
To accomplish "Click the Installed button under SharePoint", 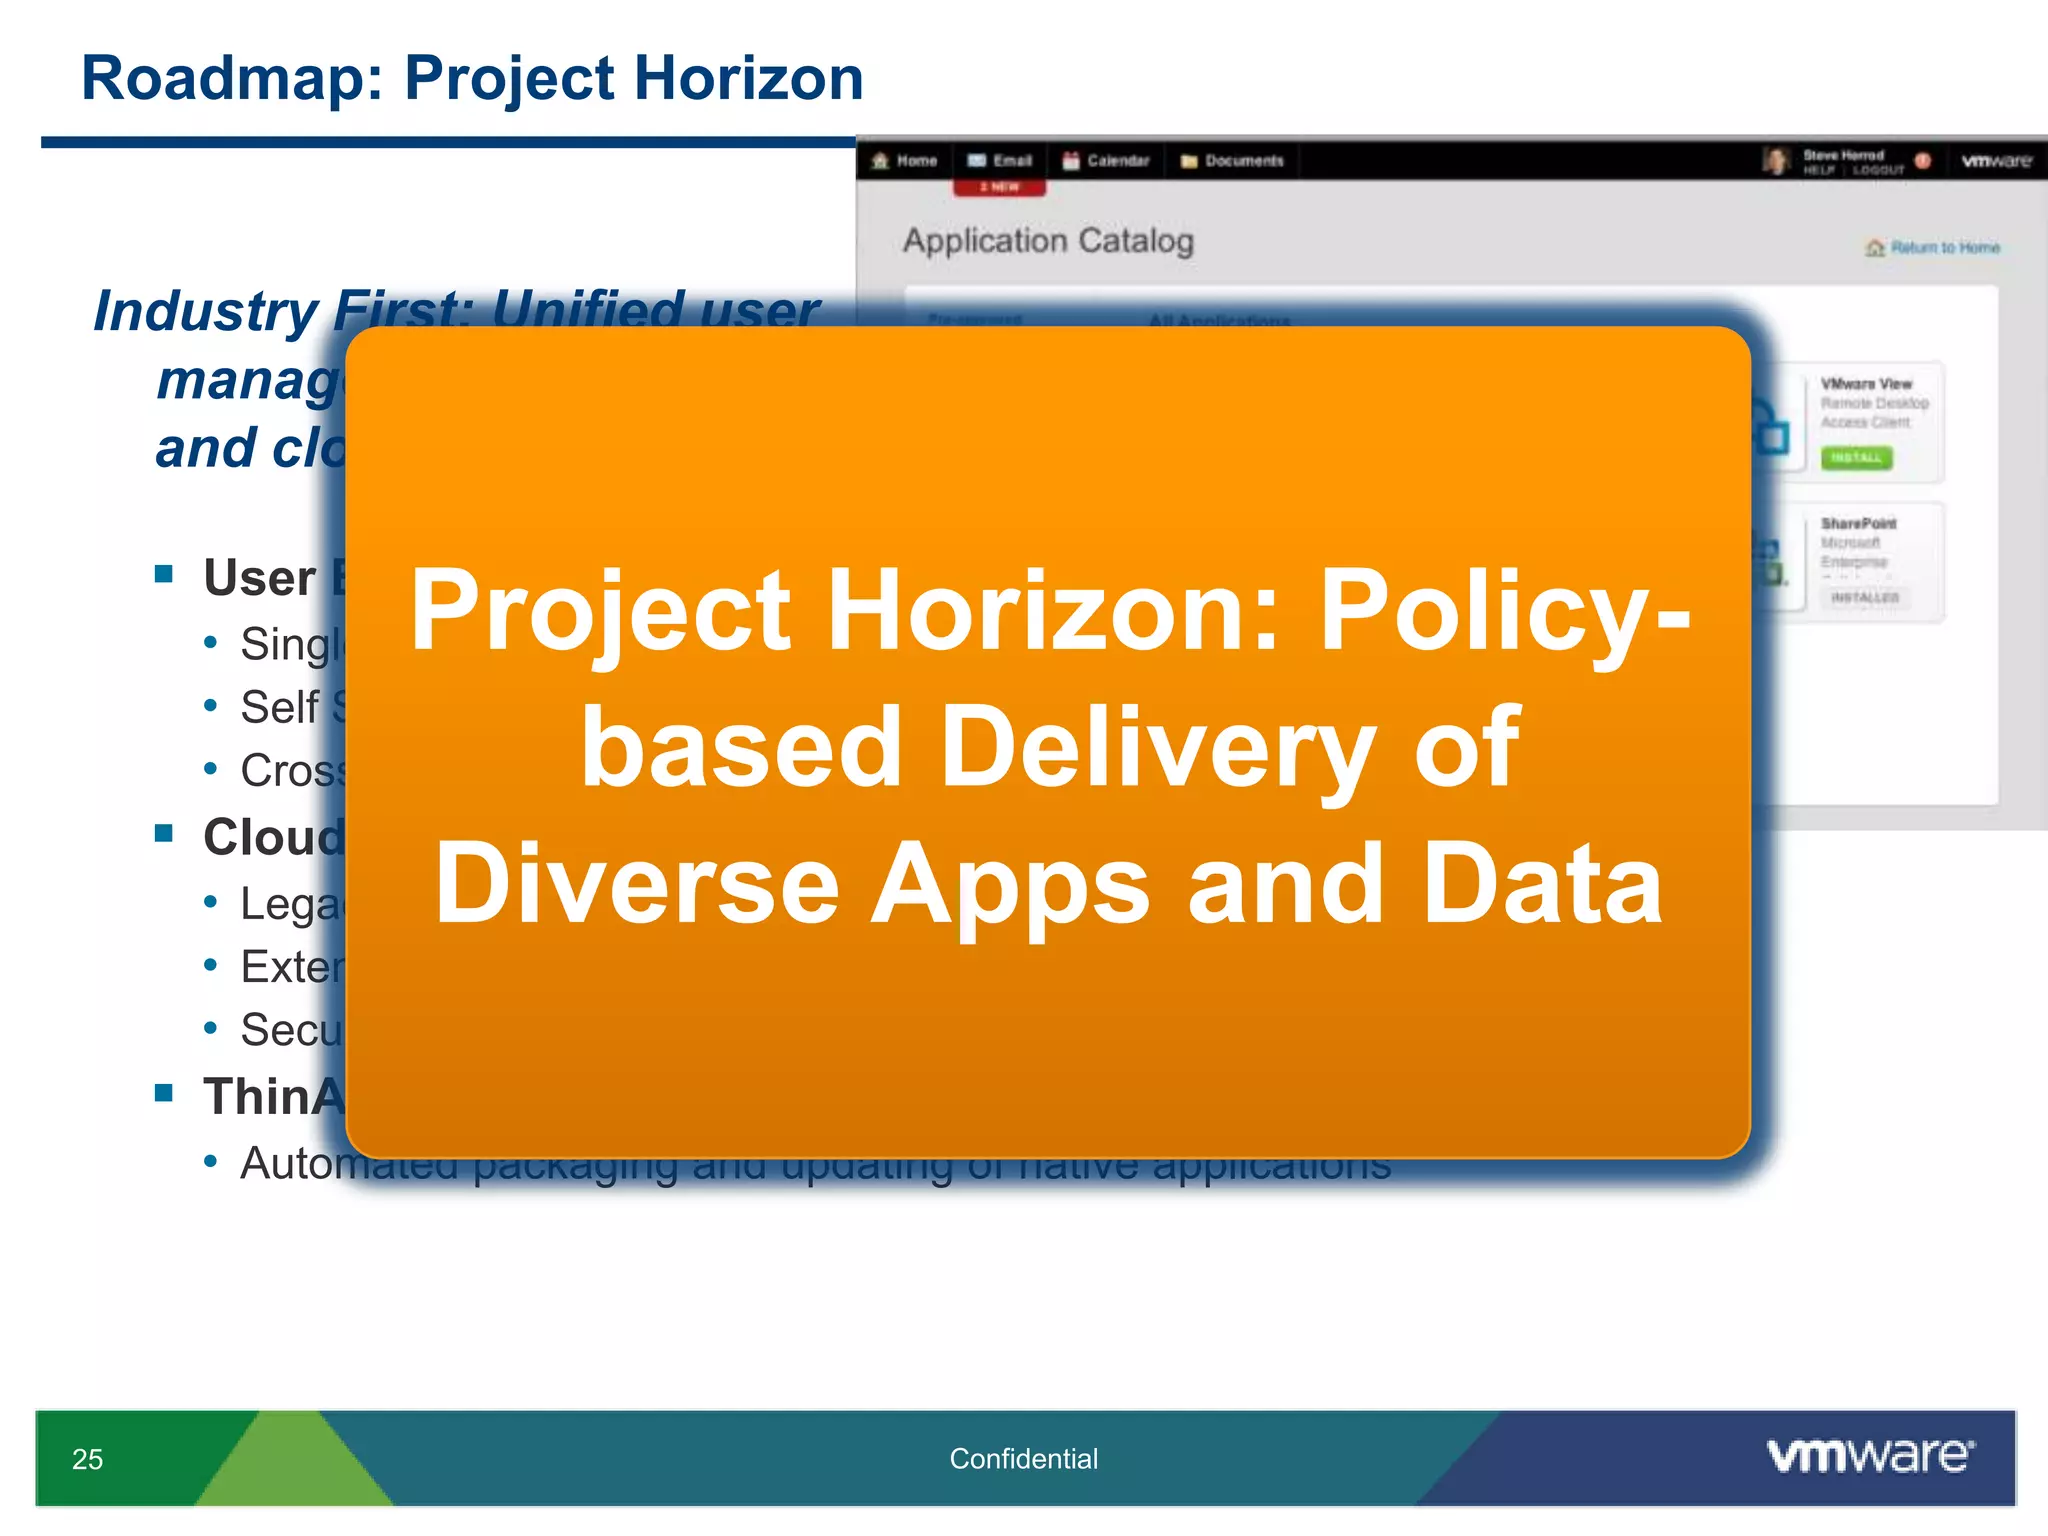I will point(1864,597).
